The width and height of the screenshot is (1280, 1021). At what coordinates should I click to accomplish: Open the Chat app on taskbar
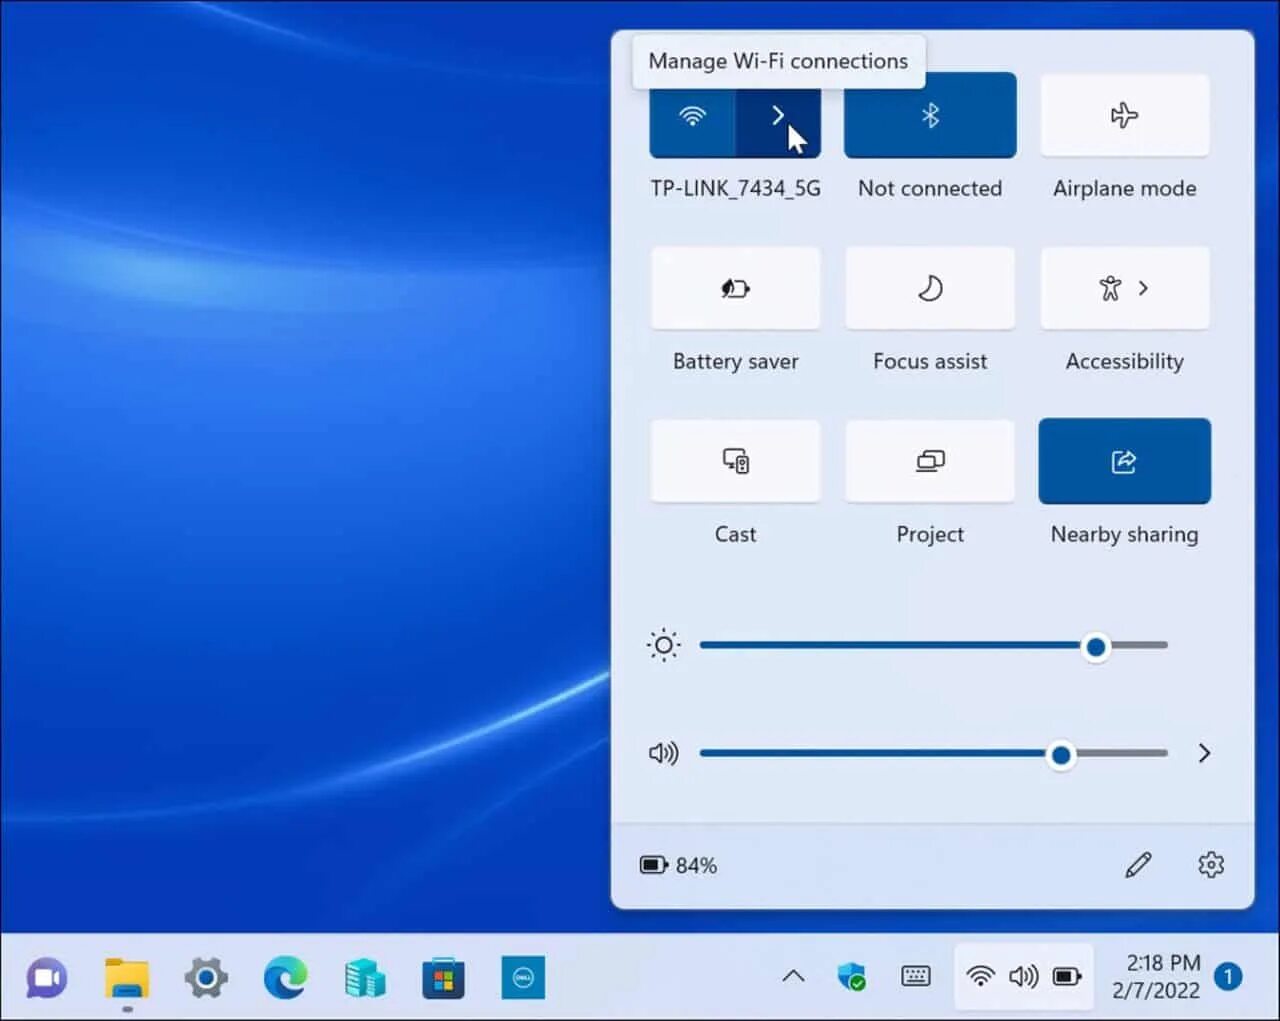coord(47,978)
